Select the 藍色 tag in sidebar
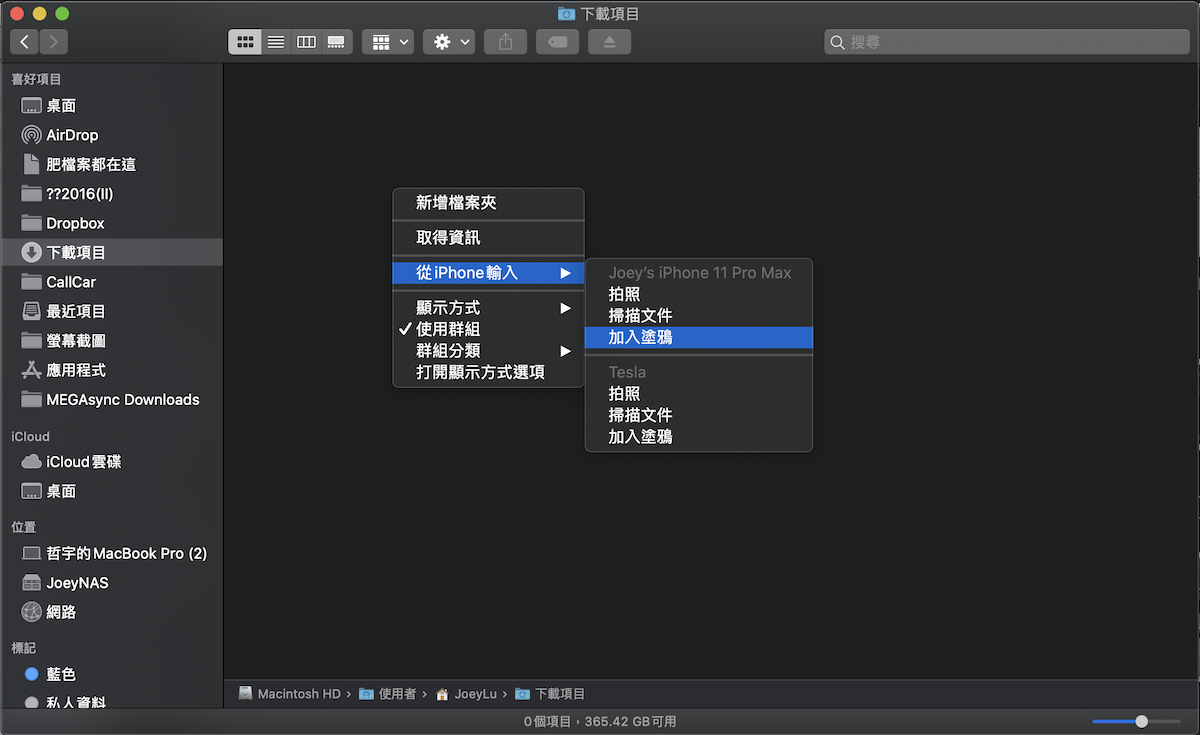Viewport: 1200px width, 735px height. 111,675
